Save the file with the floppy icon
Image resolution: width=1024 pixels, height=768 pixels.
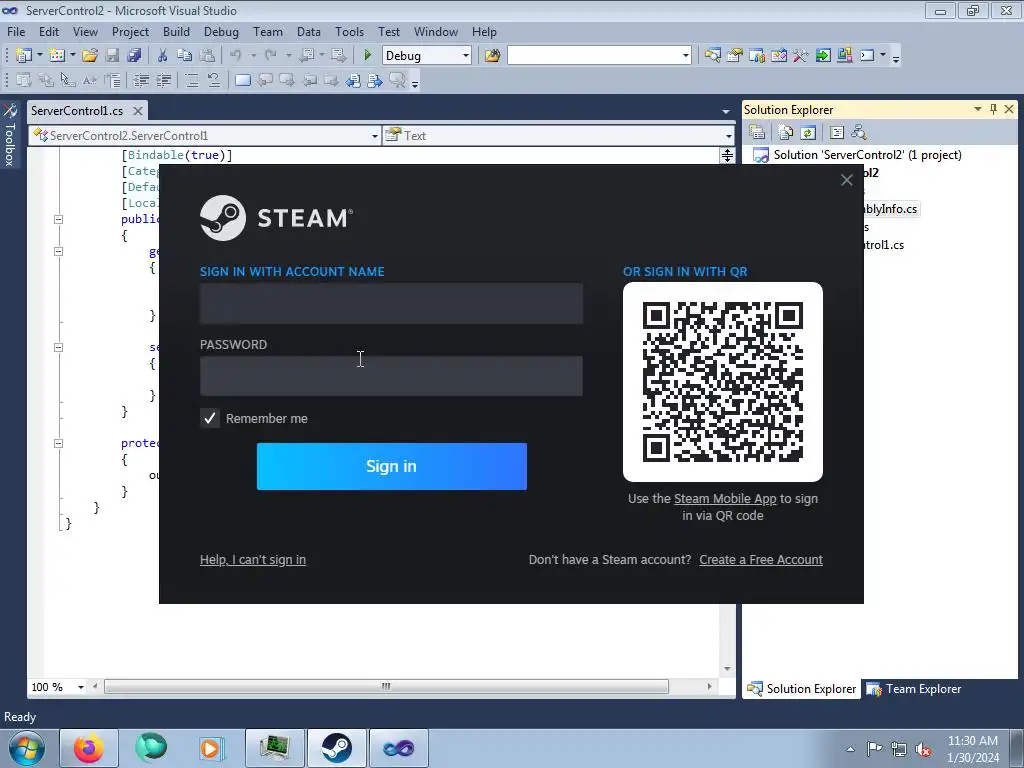112,56
